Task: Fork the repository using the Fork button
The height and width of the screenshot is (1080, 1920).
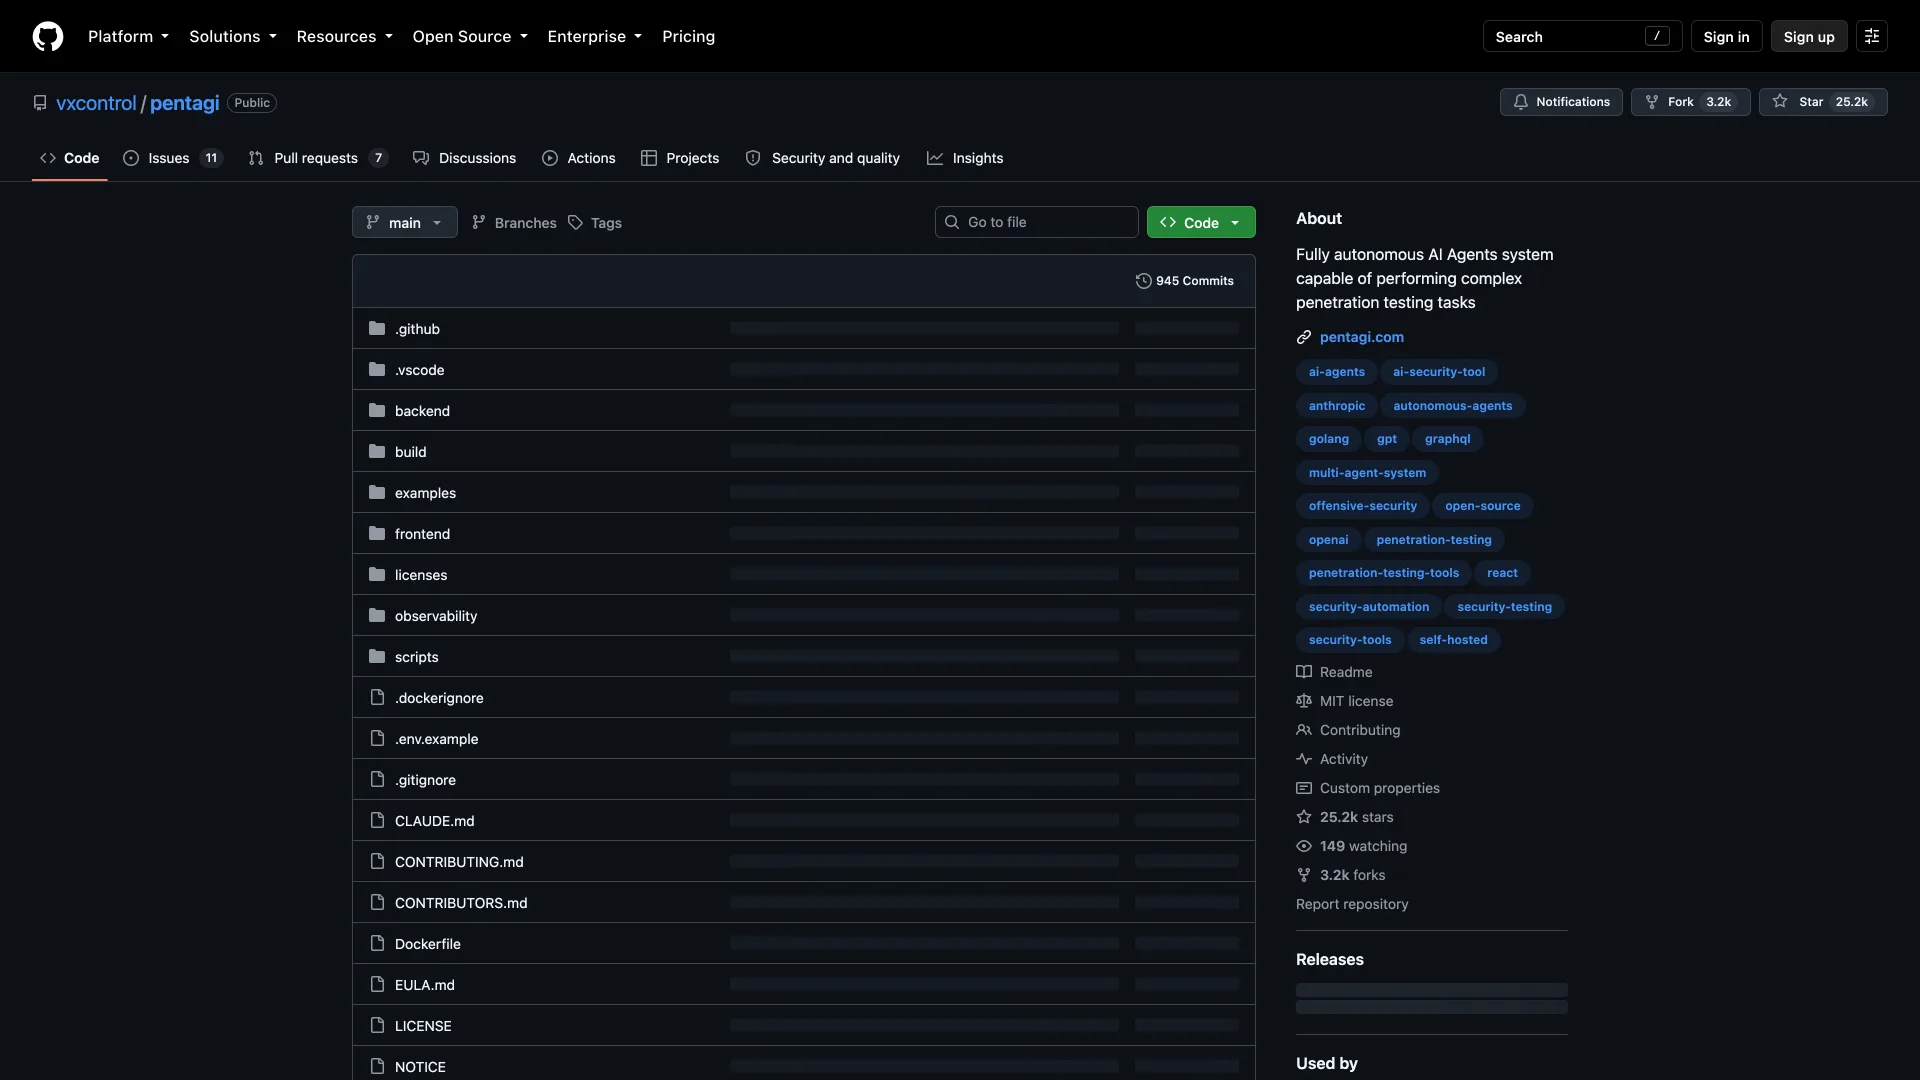Action: click(1690, 102)
